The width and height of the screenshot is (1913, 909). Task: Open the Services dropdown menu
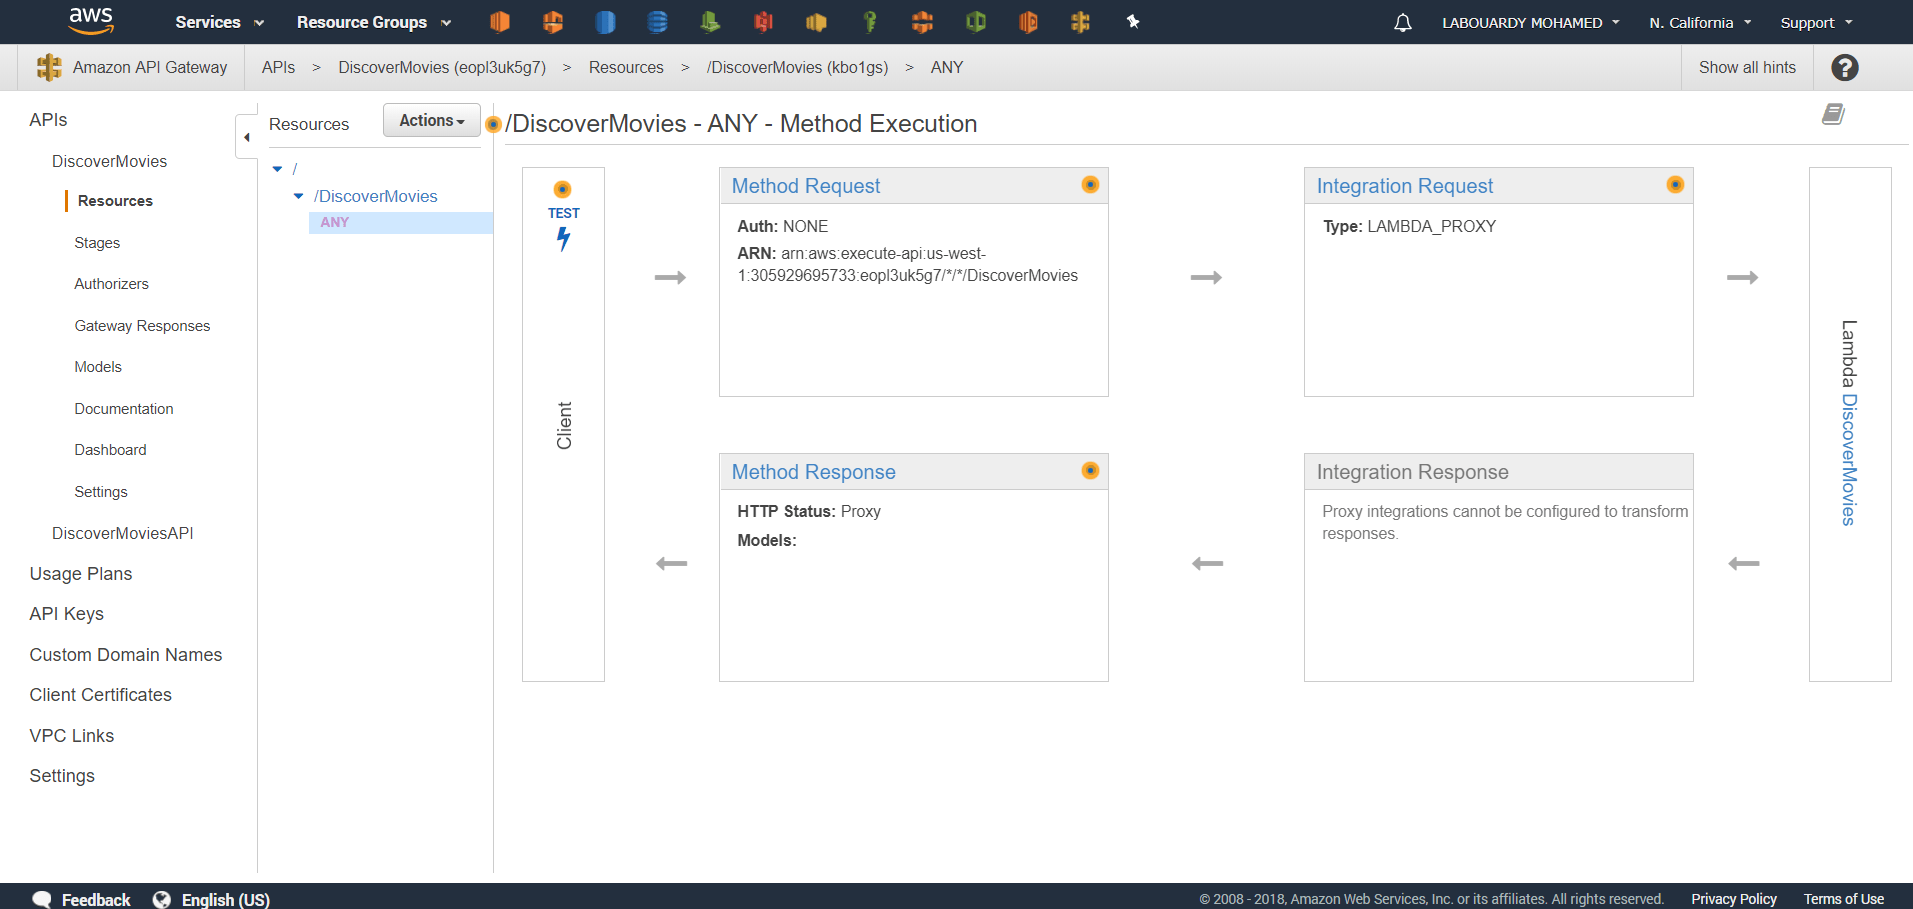pyautogui.click(x=220, y=22)
